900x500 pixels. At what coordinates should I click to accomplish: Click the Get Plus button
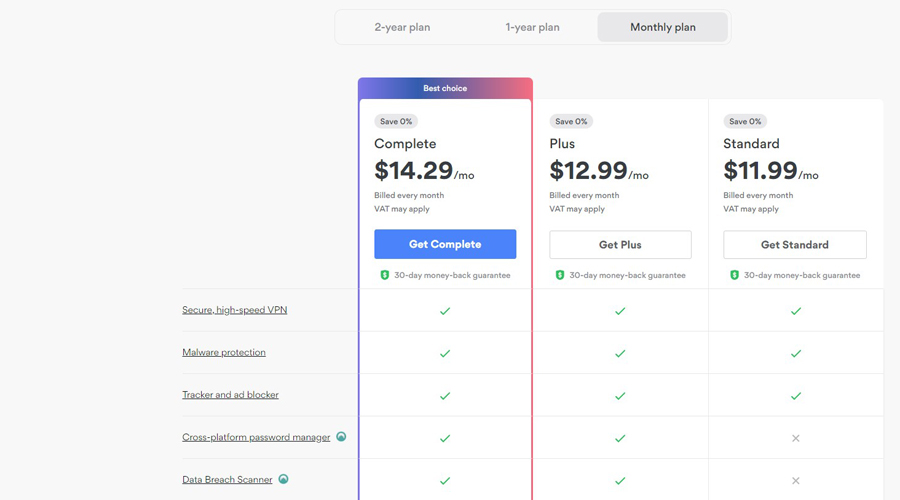point(620,244)
